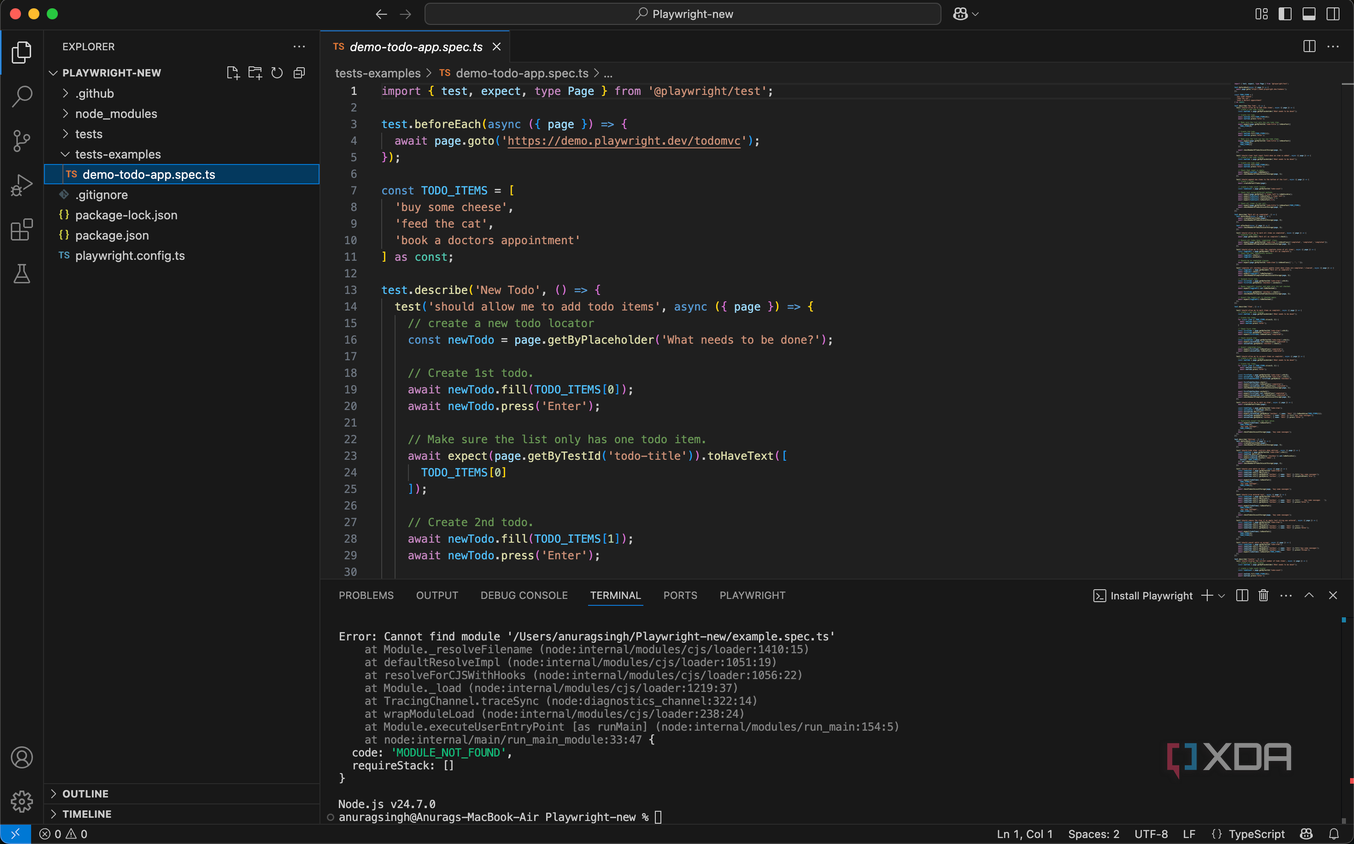This screenshot has height=844, width=1354.
Task: Open the Copilot dropdown chevron in title bar
Action: click(x=975, y=14)
